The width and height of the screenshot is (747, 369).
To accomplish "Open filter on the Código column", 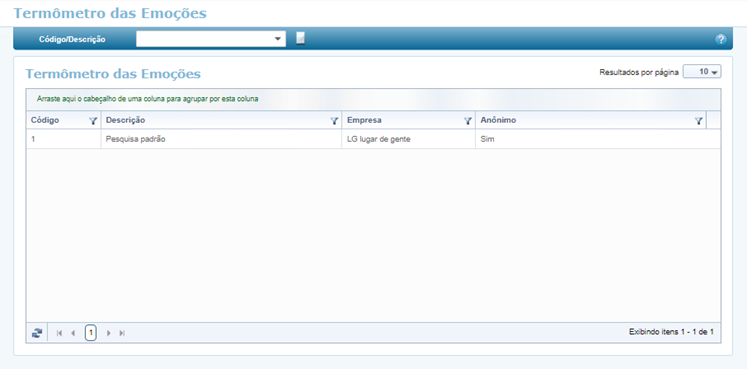I will point(93,121).
